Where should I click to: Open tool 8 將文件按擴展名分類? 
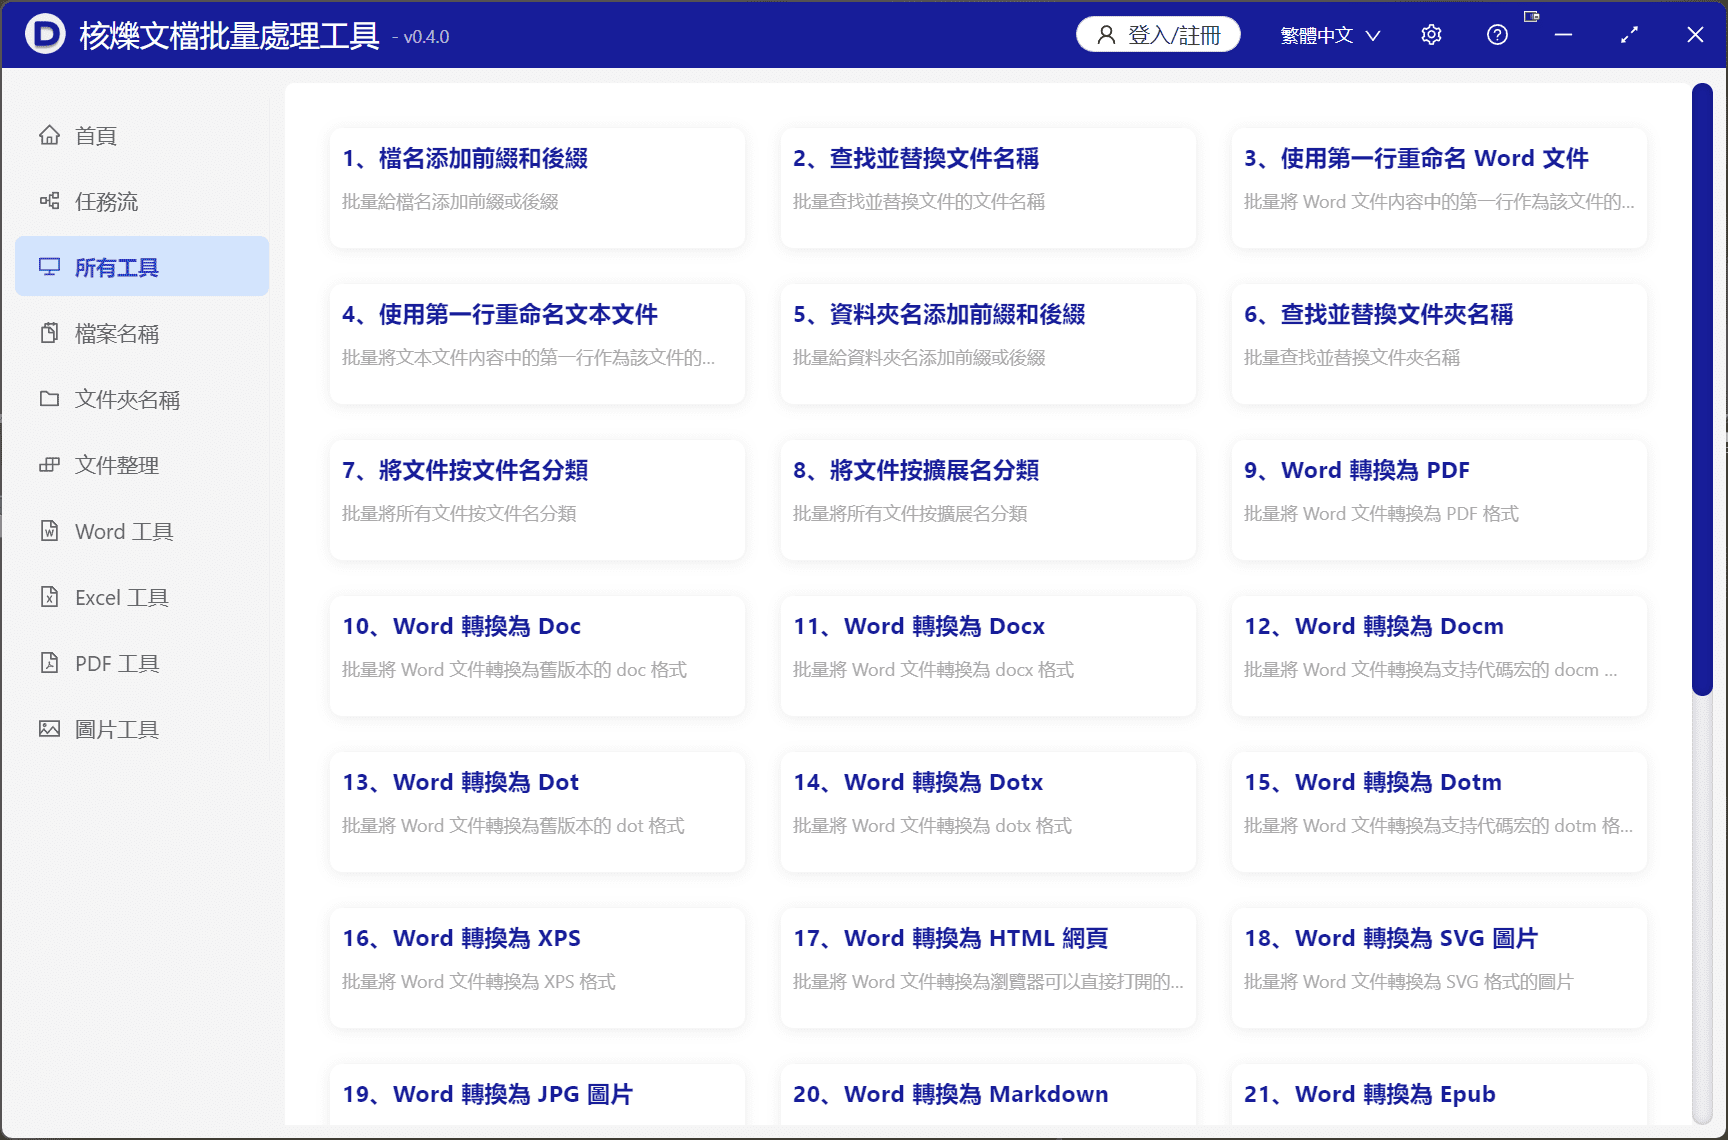pyautogui.click(x=988, y=500)
